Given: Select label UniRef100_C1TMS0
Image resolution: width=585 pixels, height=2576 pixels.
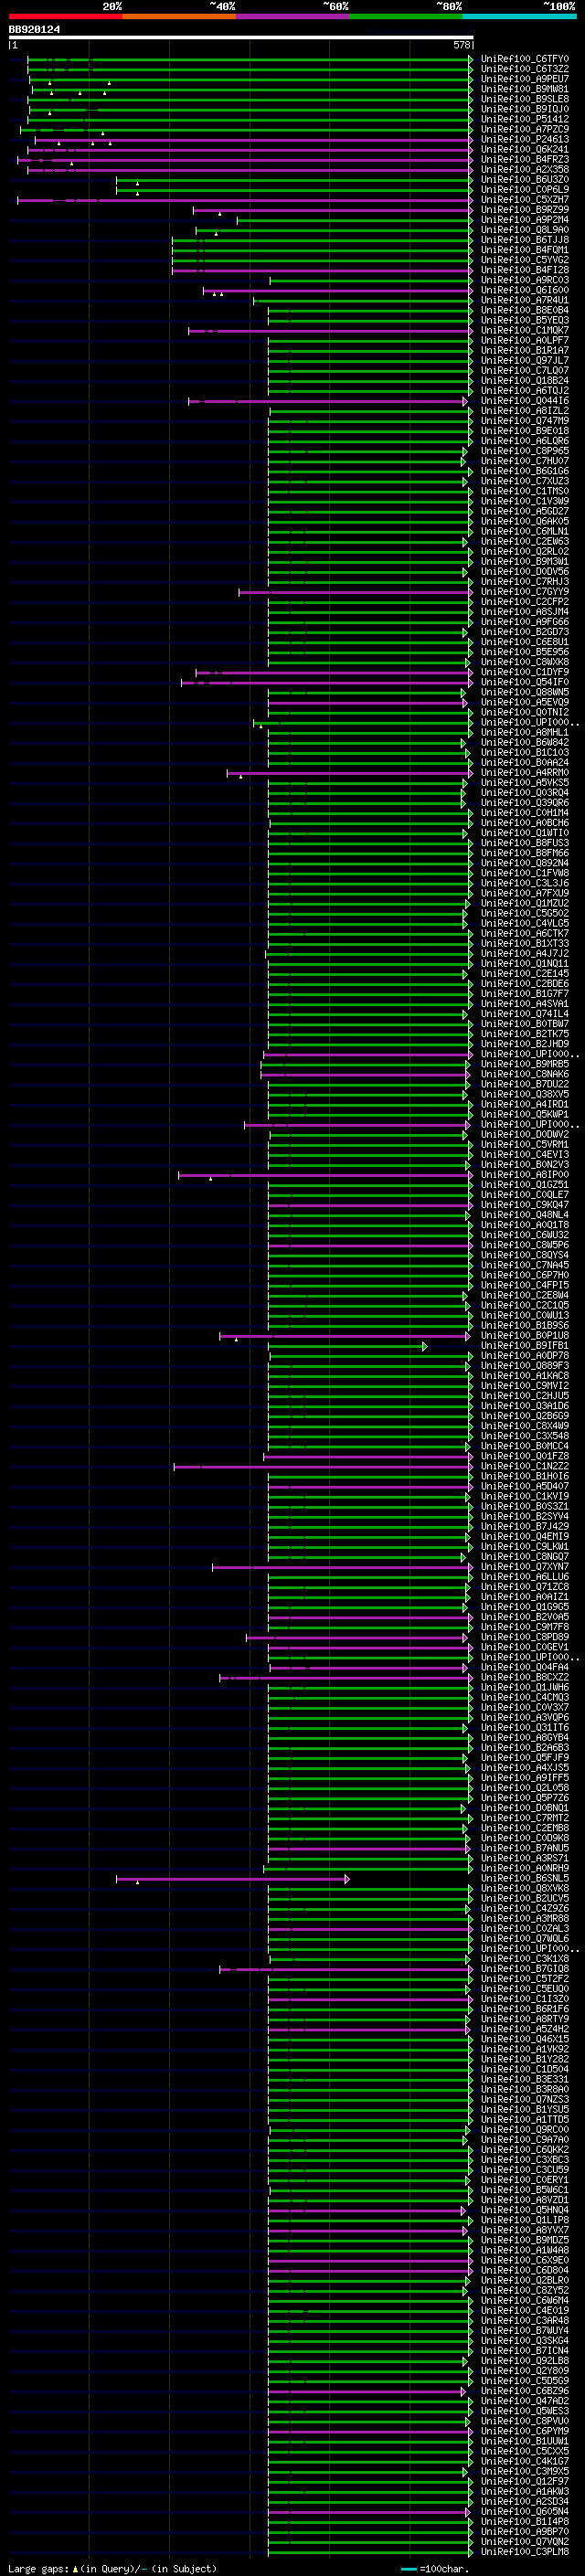Looking at the screenshot, I should [x=524, y=491].
